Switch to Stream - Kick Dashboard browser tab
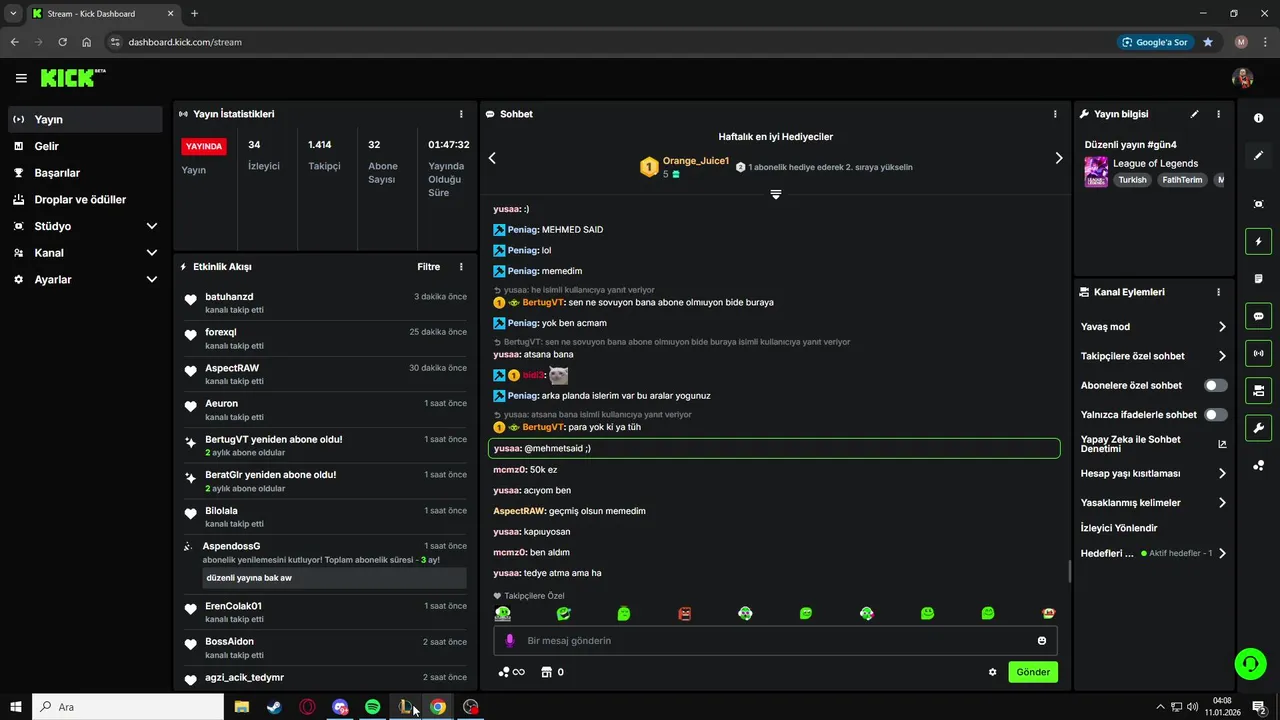 pyautogui.click(x=103, y=14)
